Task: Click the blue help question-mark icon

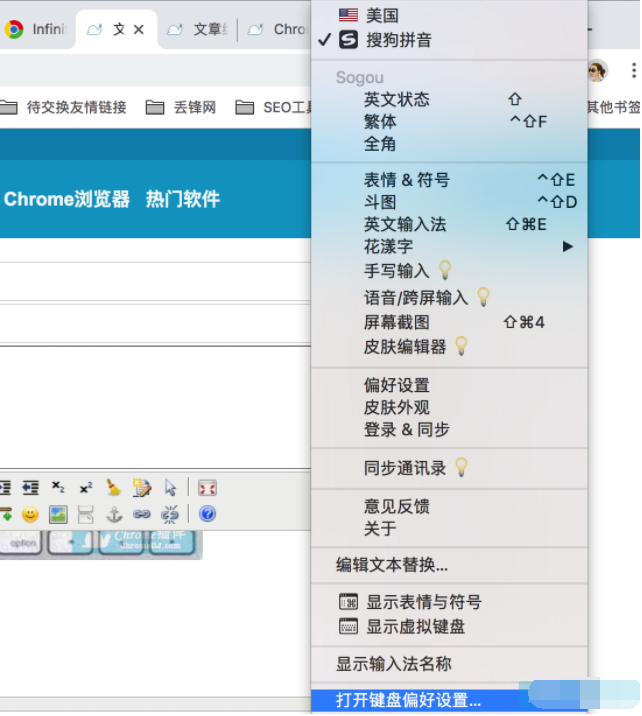Action: [207, 515]
